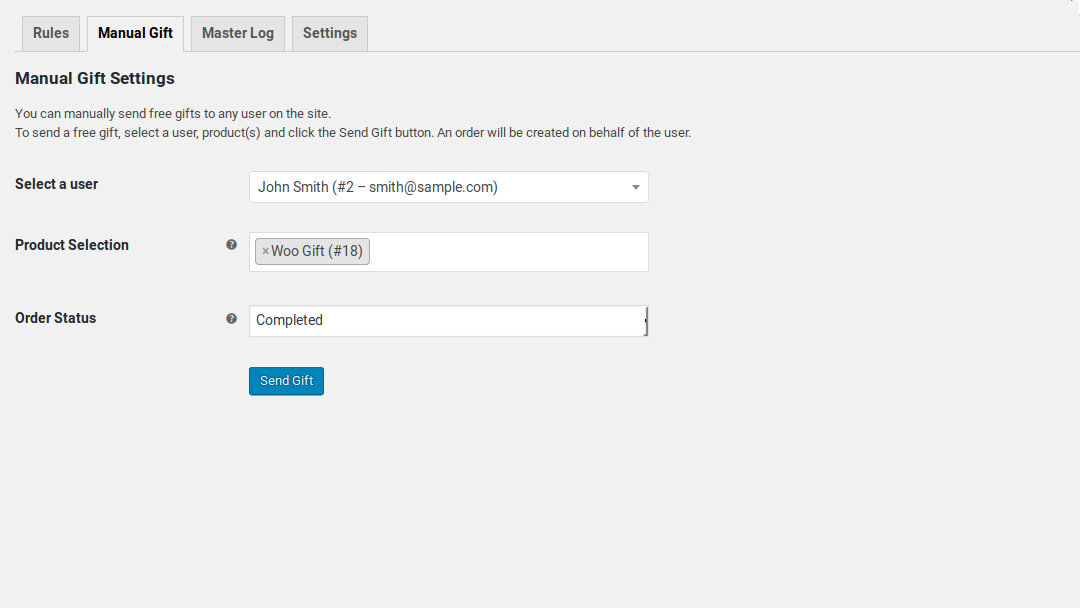
Task: Show help tip for Order Status
Action: coord(231,319)
